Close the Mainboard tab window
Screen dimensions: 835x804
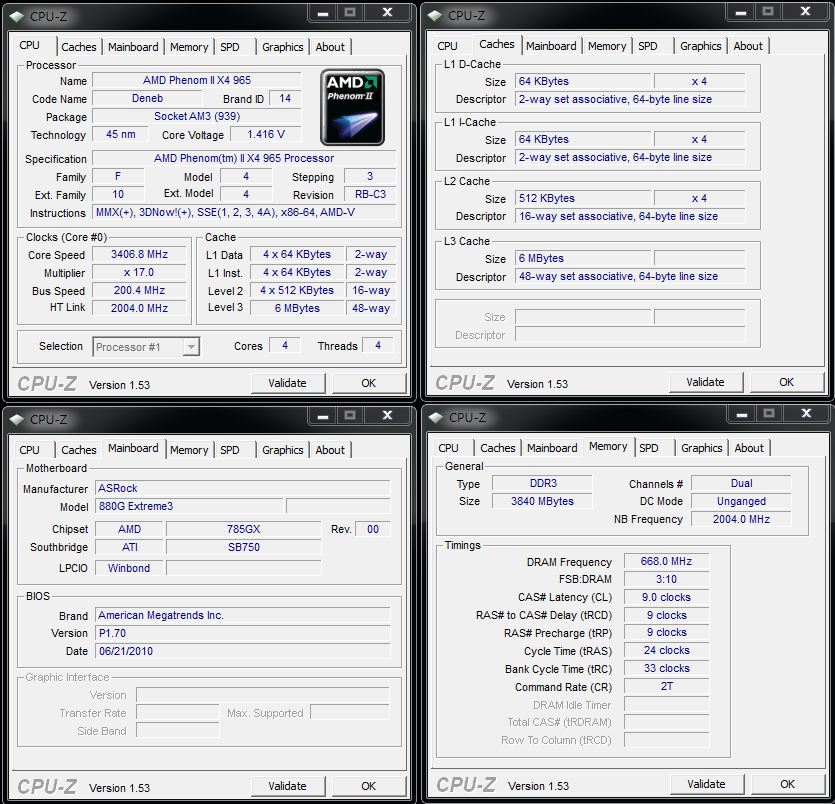[387, 415]
